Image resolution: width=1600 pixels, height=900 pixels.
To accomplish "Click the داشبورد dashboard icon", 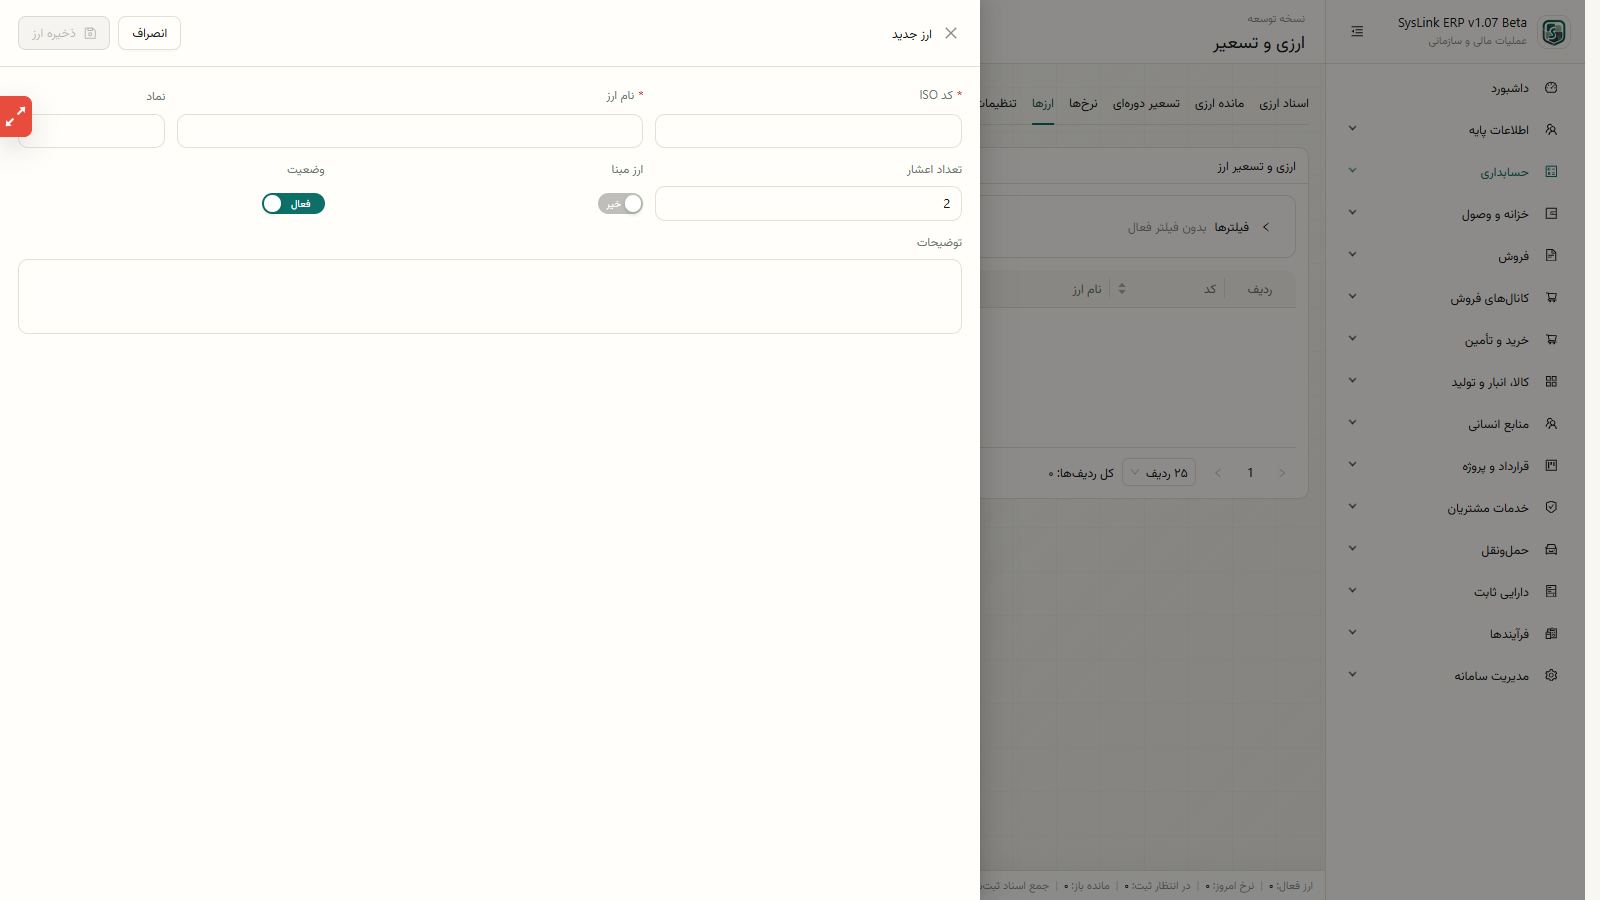I will click(1551, 88).
